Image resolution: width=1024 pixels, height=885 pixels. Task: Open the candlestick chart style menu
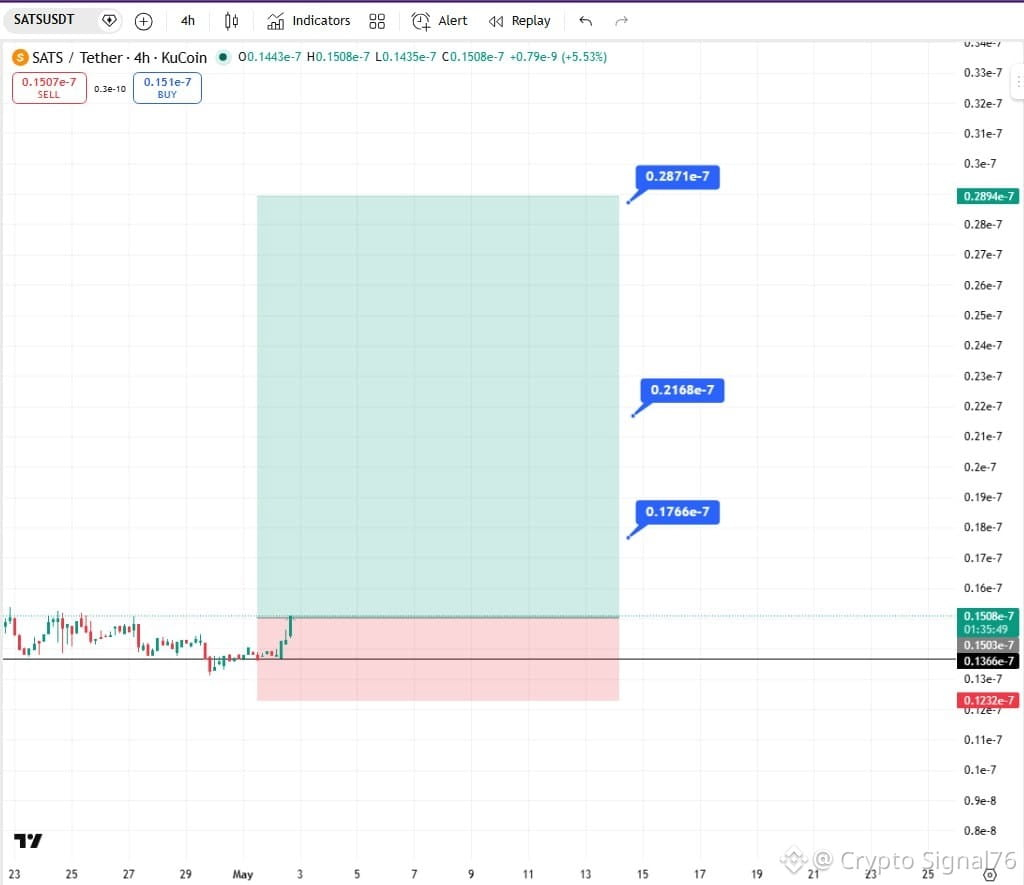pyautogui.click(x=231, y=22)
